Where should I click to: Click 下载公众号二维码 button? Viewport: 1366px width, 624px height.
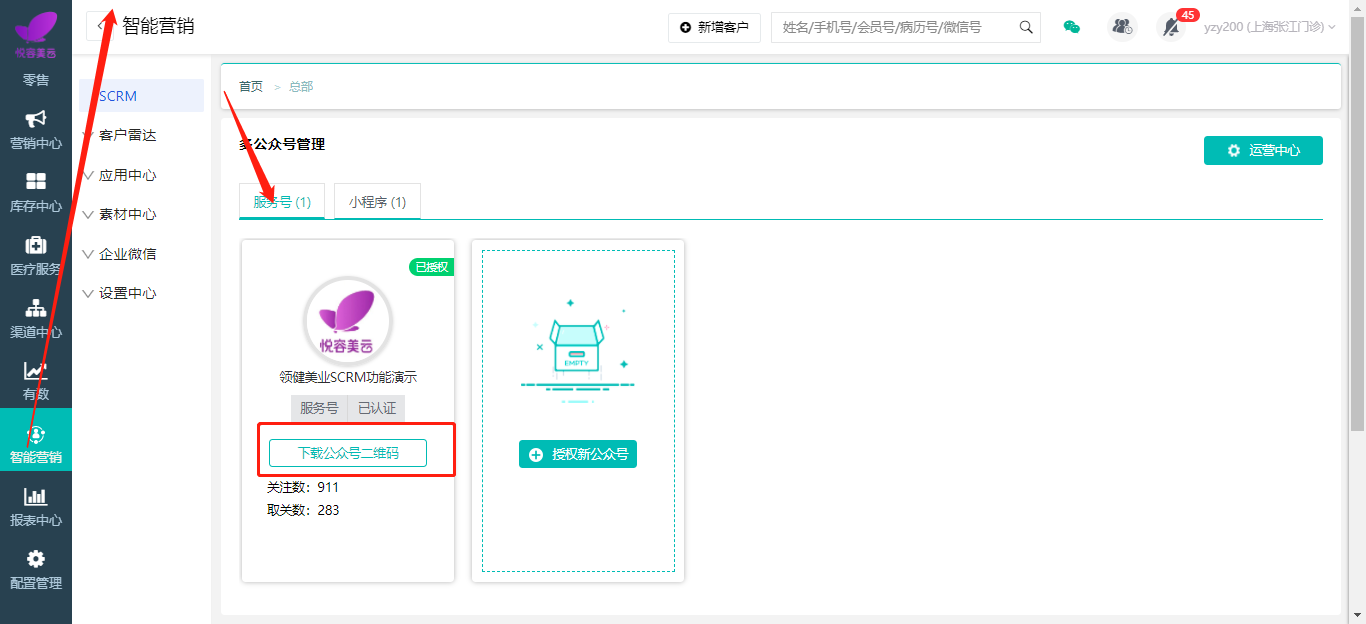click(348, 453)
